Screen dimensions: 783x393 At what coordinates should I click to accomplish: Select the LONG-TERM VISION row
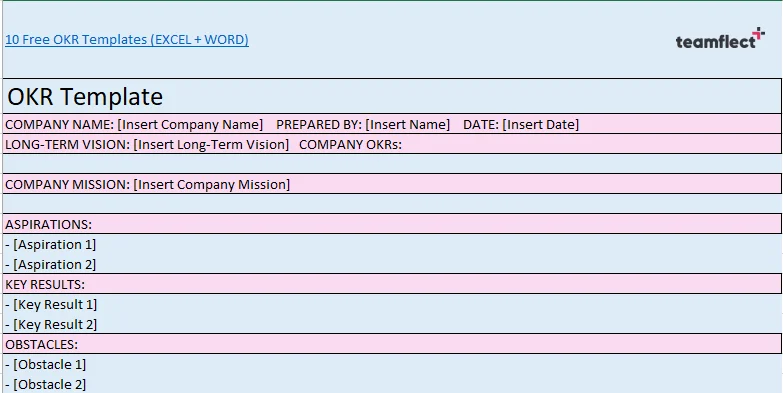(392, 144)
